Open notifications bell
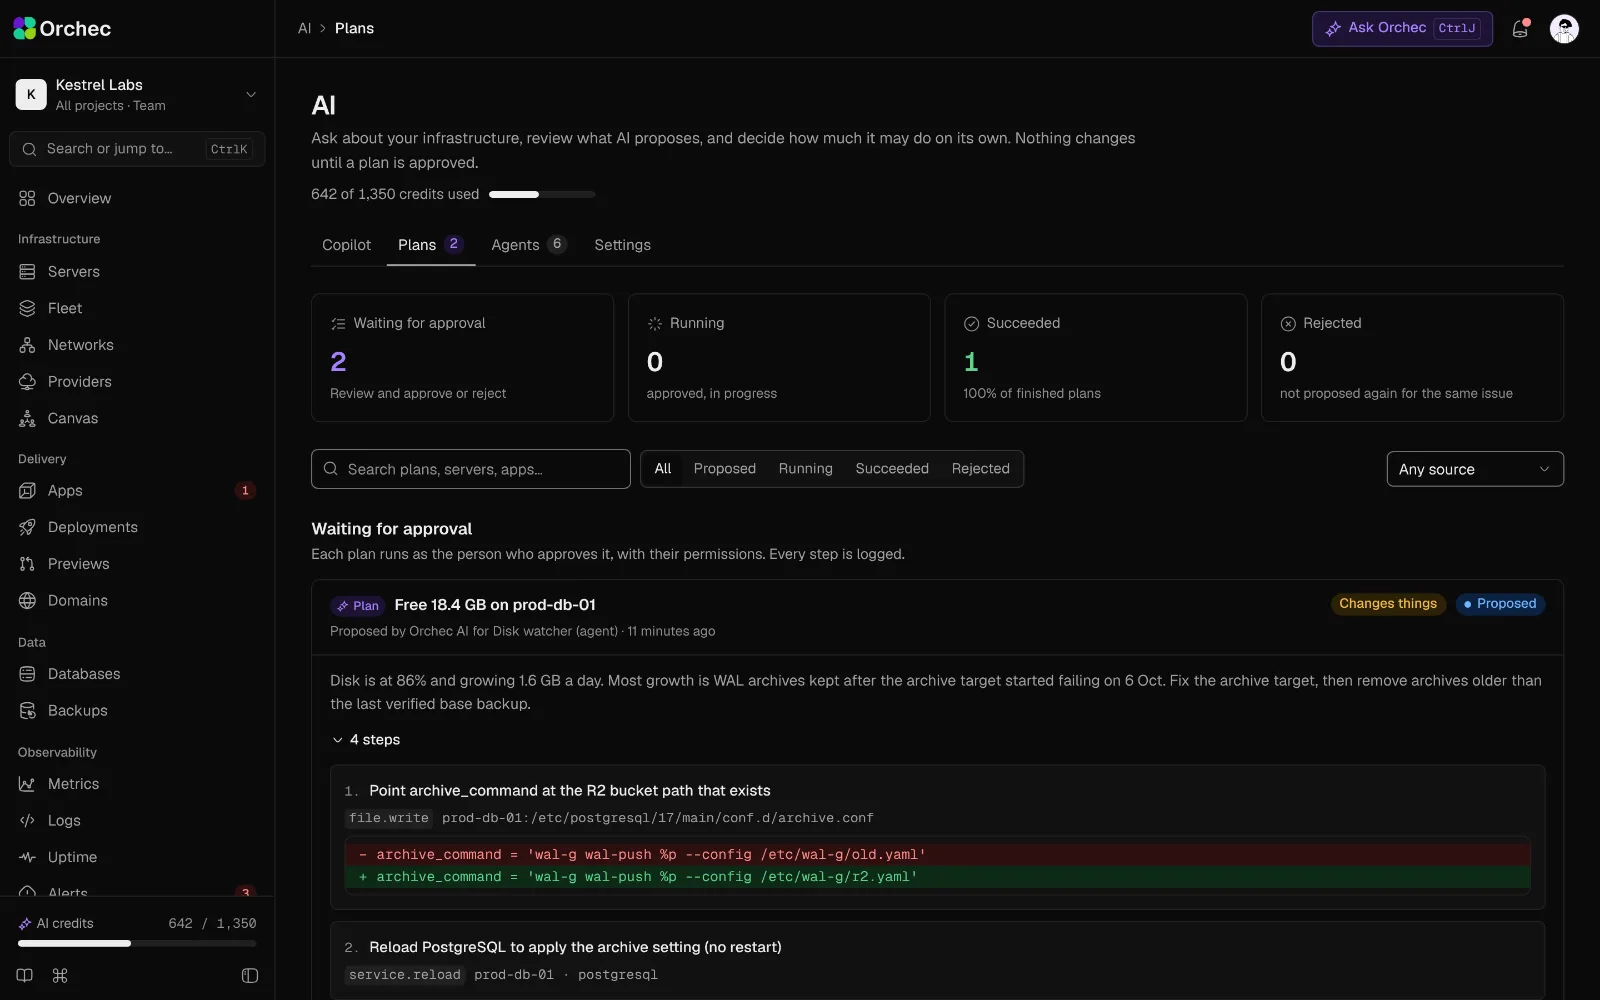This screenshot has height=1000, width=1600. click(1520, 29)
